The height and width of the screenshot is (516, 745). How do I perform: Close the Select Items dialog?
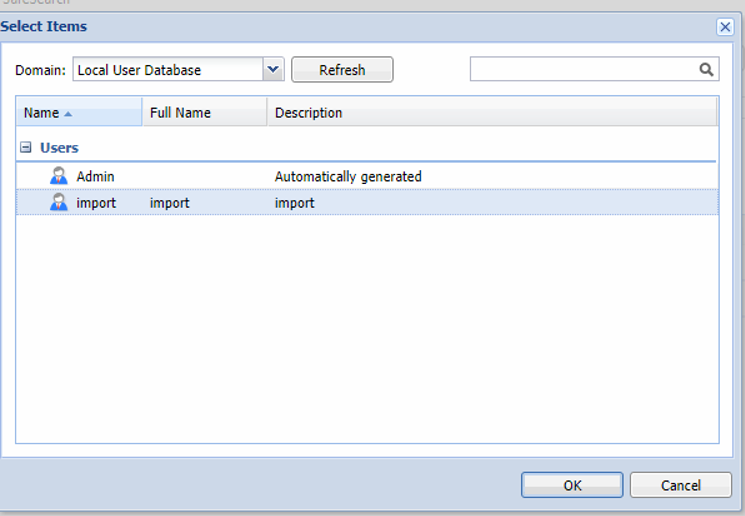tap(725, 27)
